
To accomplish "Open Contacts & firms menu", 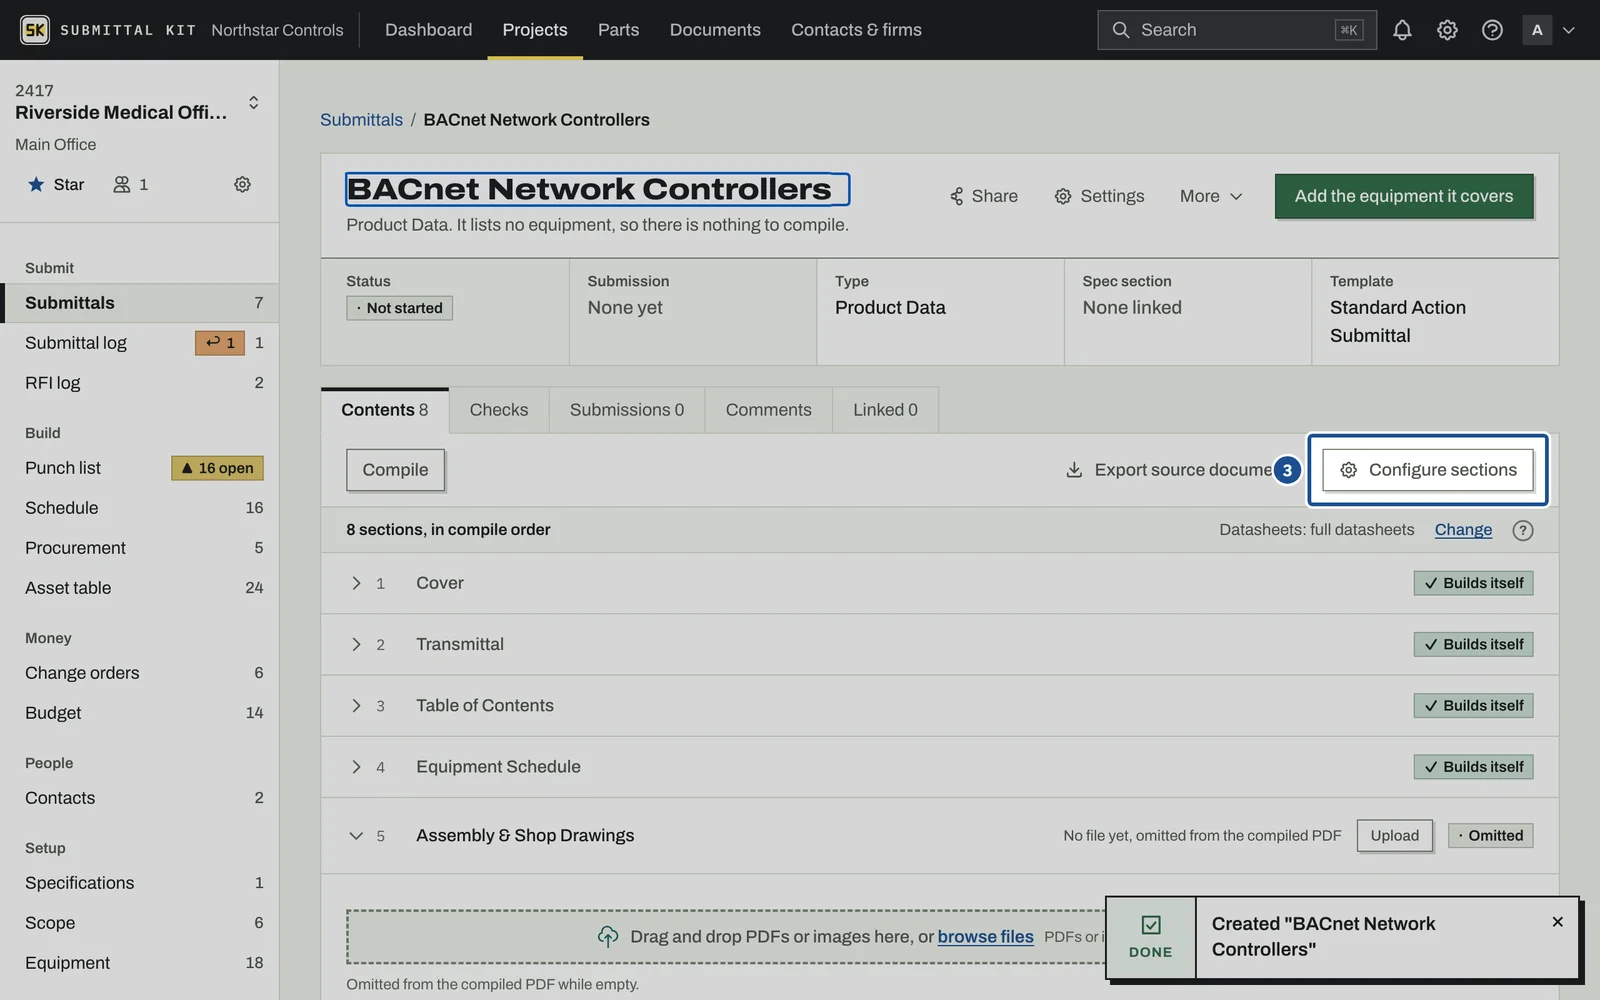I will (x=856, y=30).
